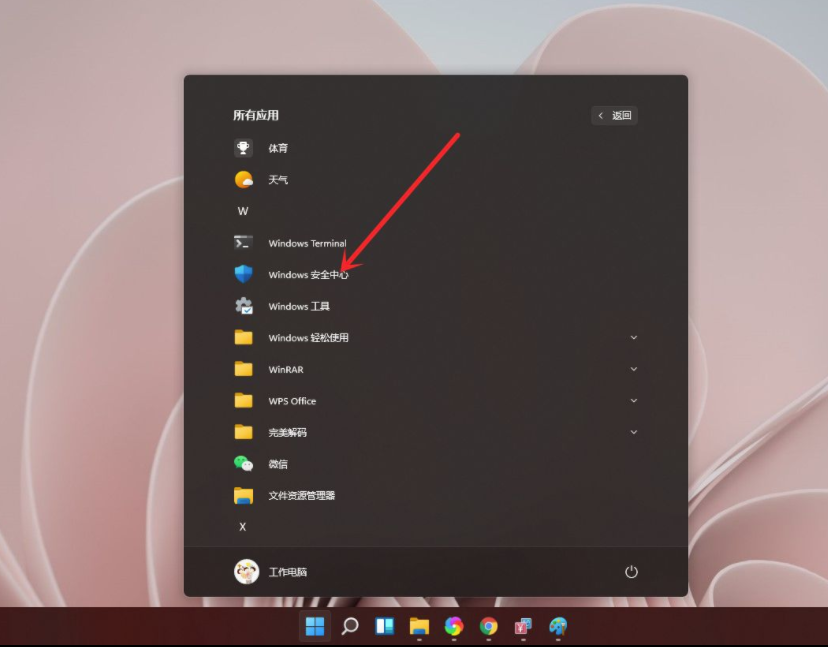Open Windows Terminal from the app list
The height and width of the screenshot is (647, 828).
306,243
